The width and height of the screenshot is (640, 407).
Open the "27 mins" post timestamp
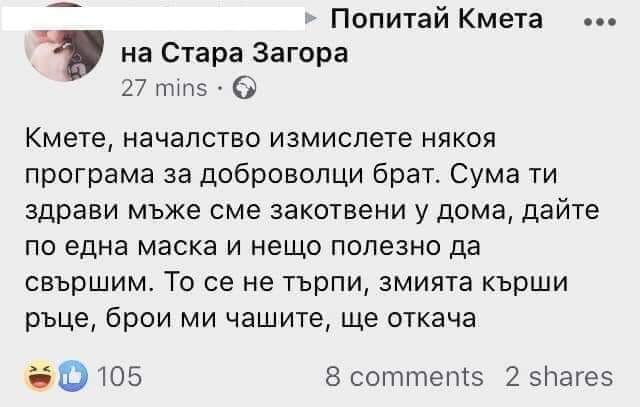coord(162,89)
